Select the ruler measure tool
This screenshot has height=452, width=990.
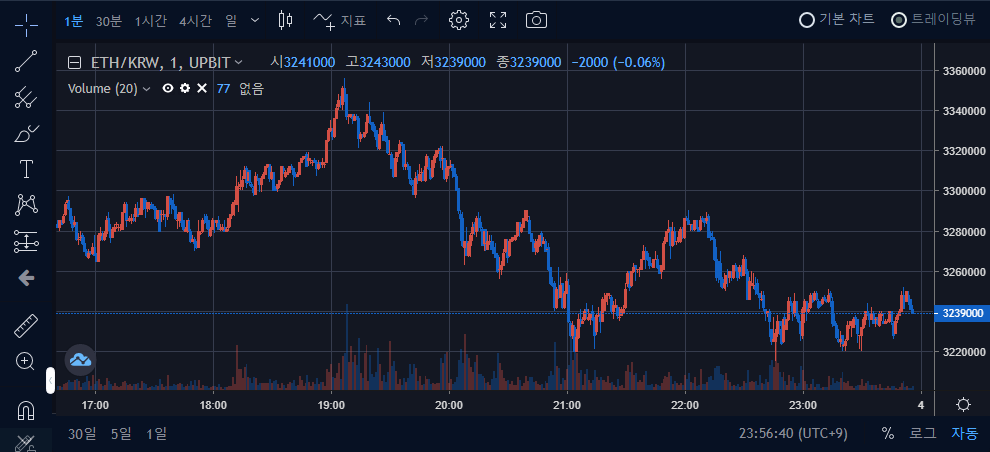(x=26, y=326)
